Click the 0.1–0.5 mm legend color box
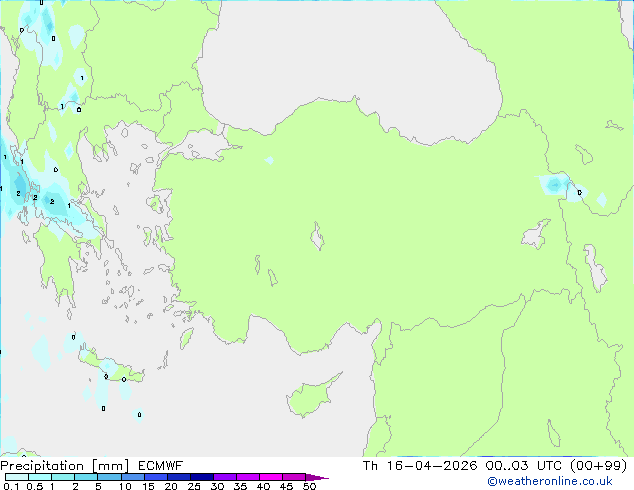 coord(17,477)
